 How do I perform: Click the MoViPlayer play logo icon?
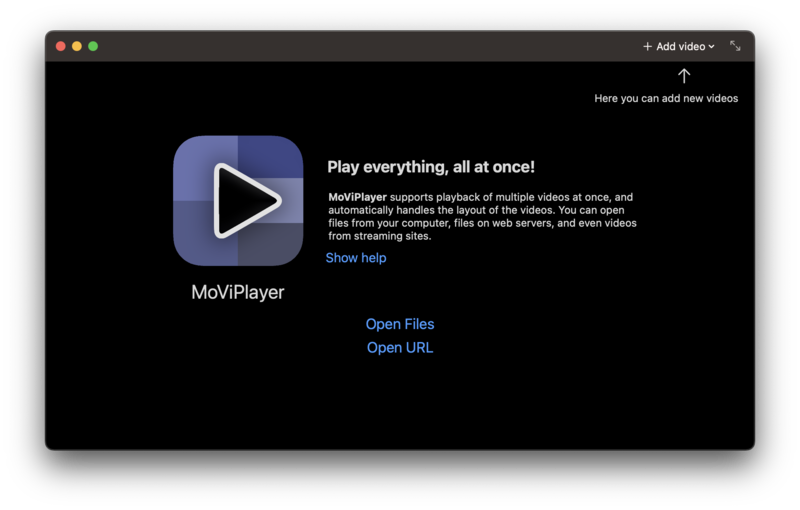238,200
